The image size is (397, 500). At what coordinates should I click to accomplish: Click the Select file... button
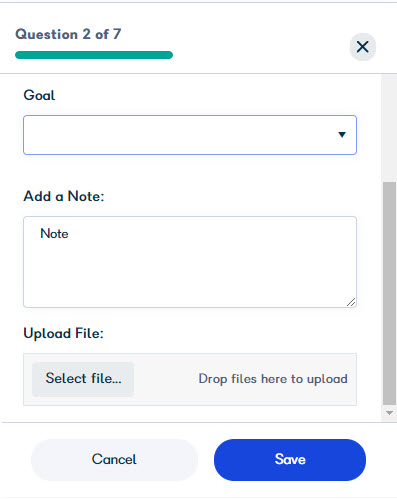click(x=83, y=379)
